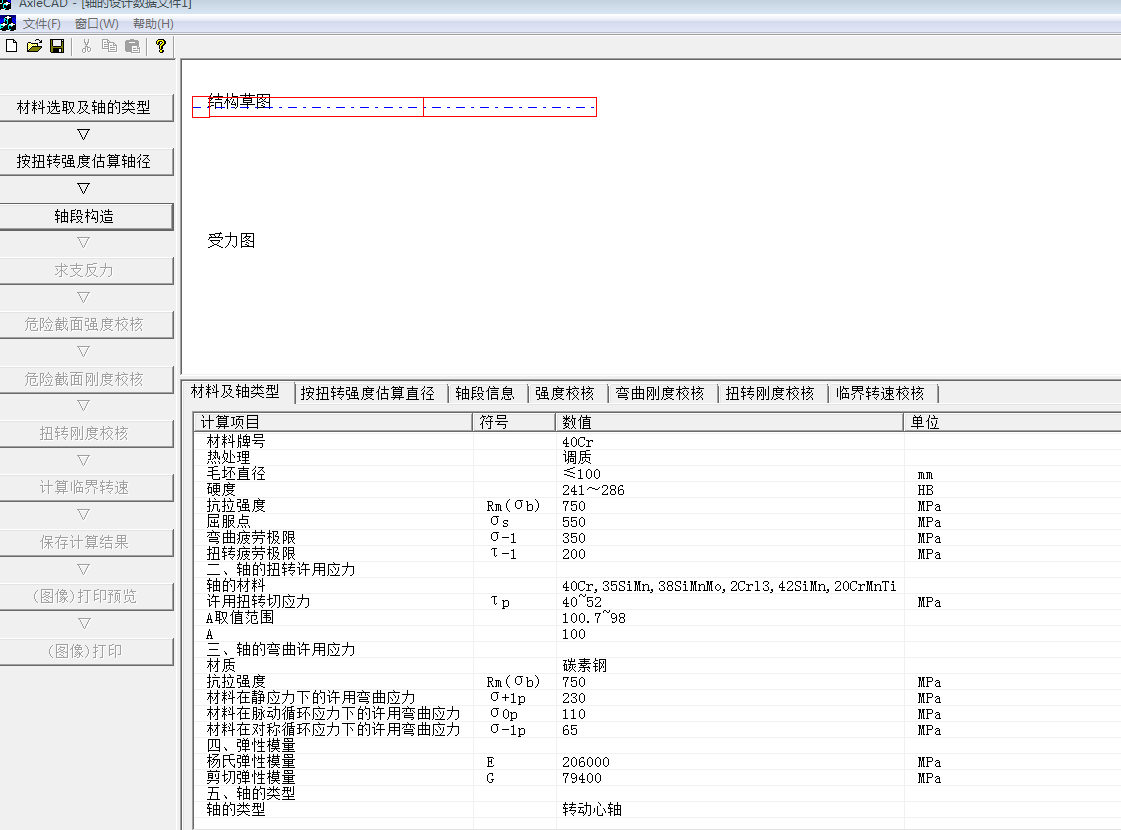Image resolution: width=1121 pixels, height=830 pixels.
Task: Click the 轴段构造 button
Action: coord(84,216)
